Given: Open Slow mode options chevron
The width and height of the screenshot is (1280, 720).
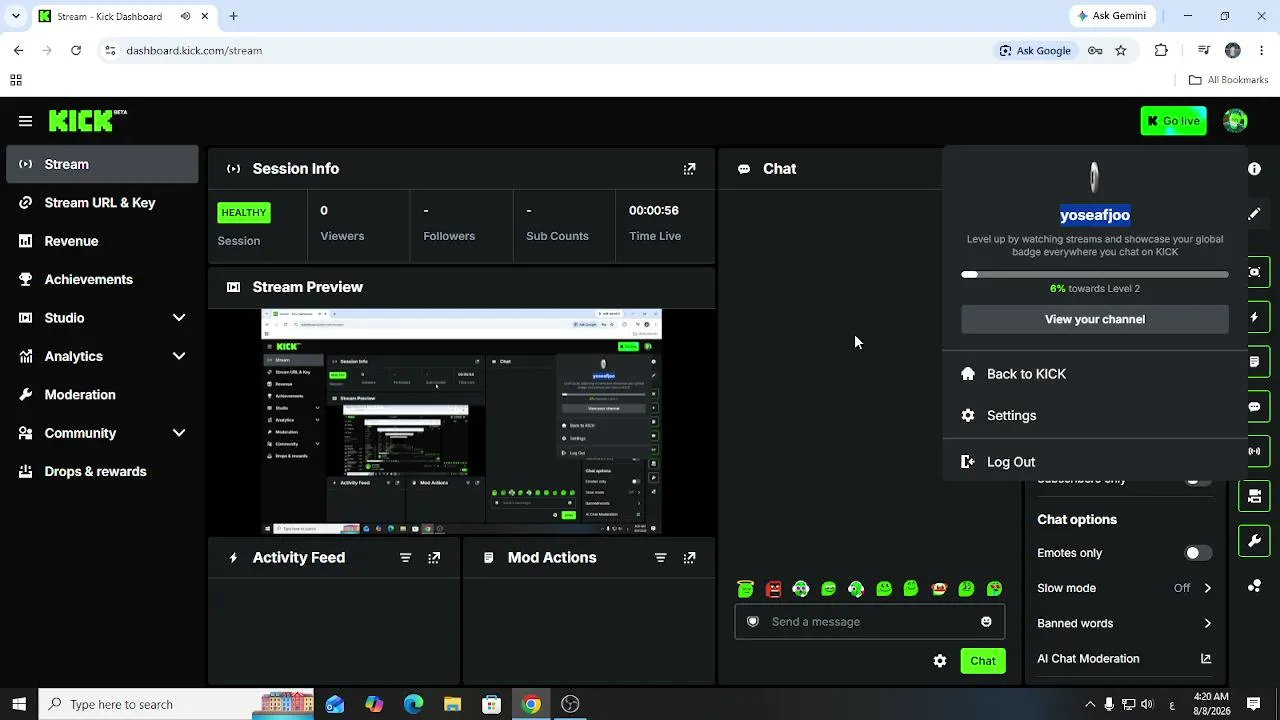Looking at the screenshot, I should coord(1207,588).
